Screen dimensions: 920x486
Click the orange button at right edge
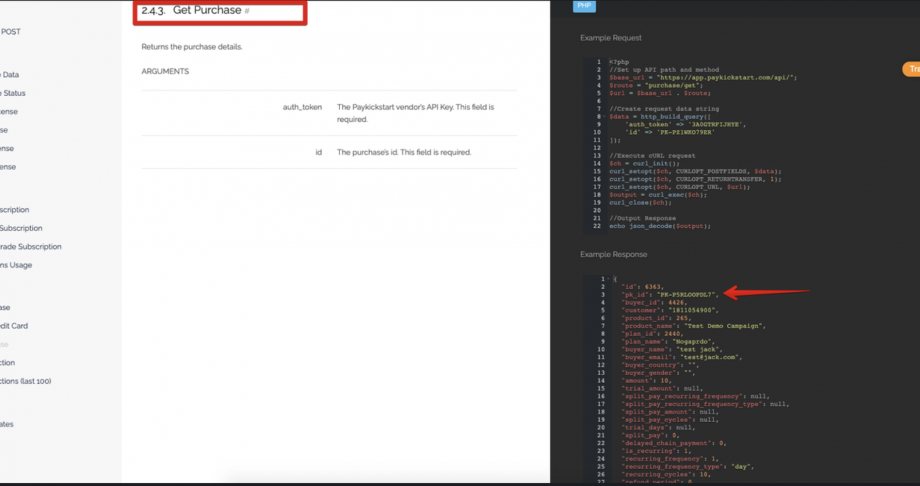pos(912,69)
